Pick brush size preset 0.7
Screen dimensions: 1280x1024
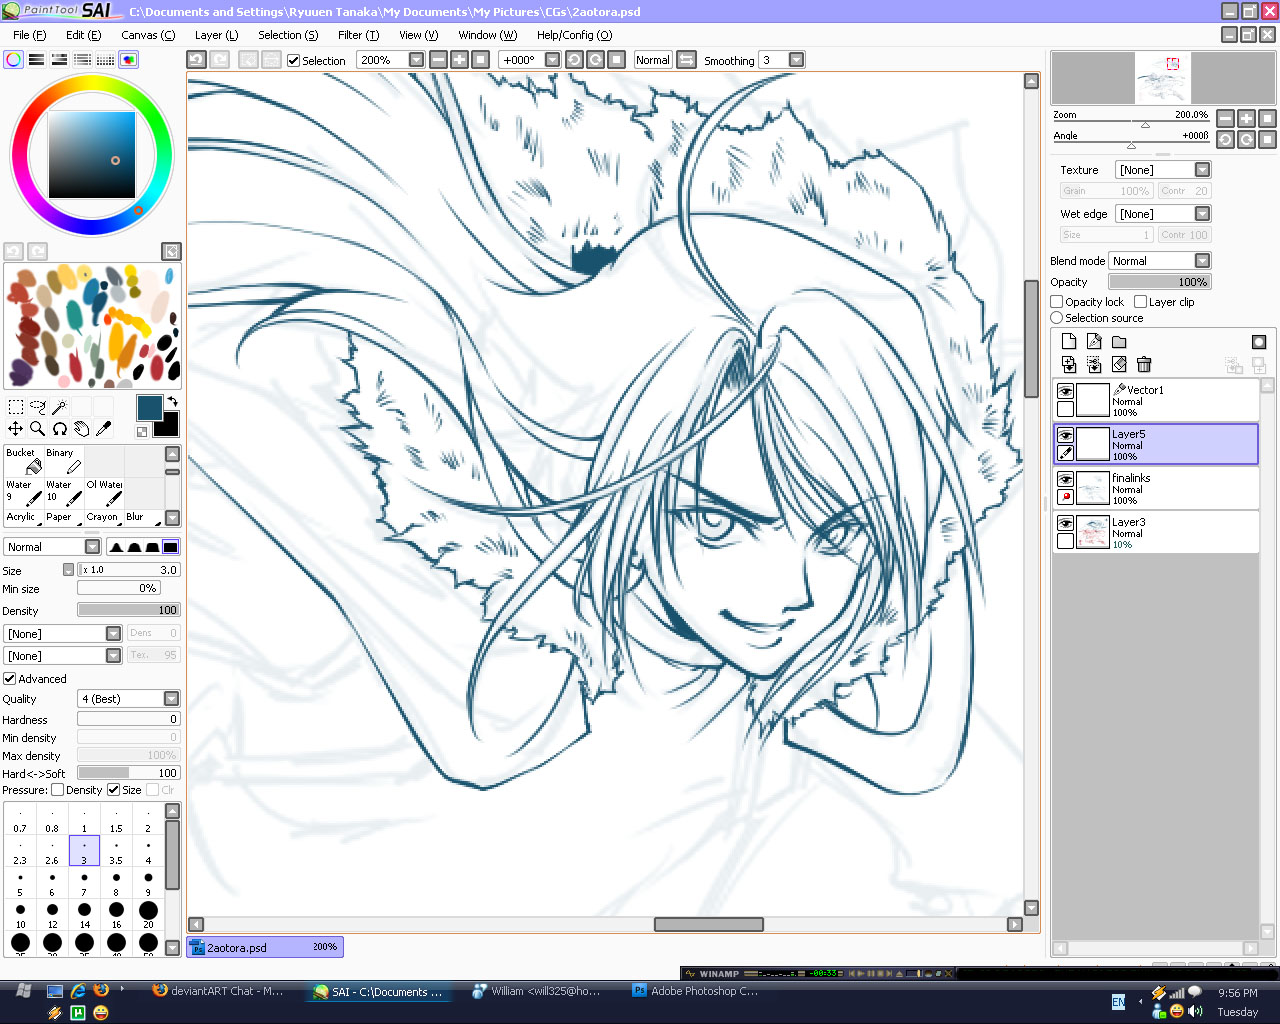[x=20, y=820]
